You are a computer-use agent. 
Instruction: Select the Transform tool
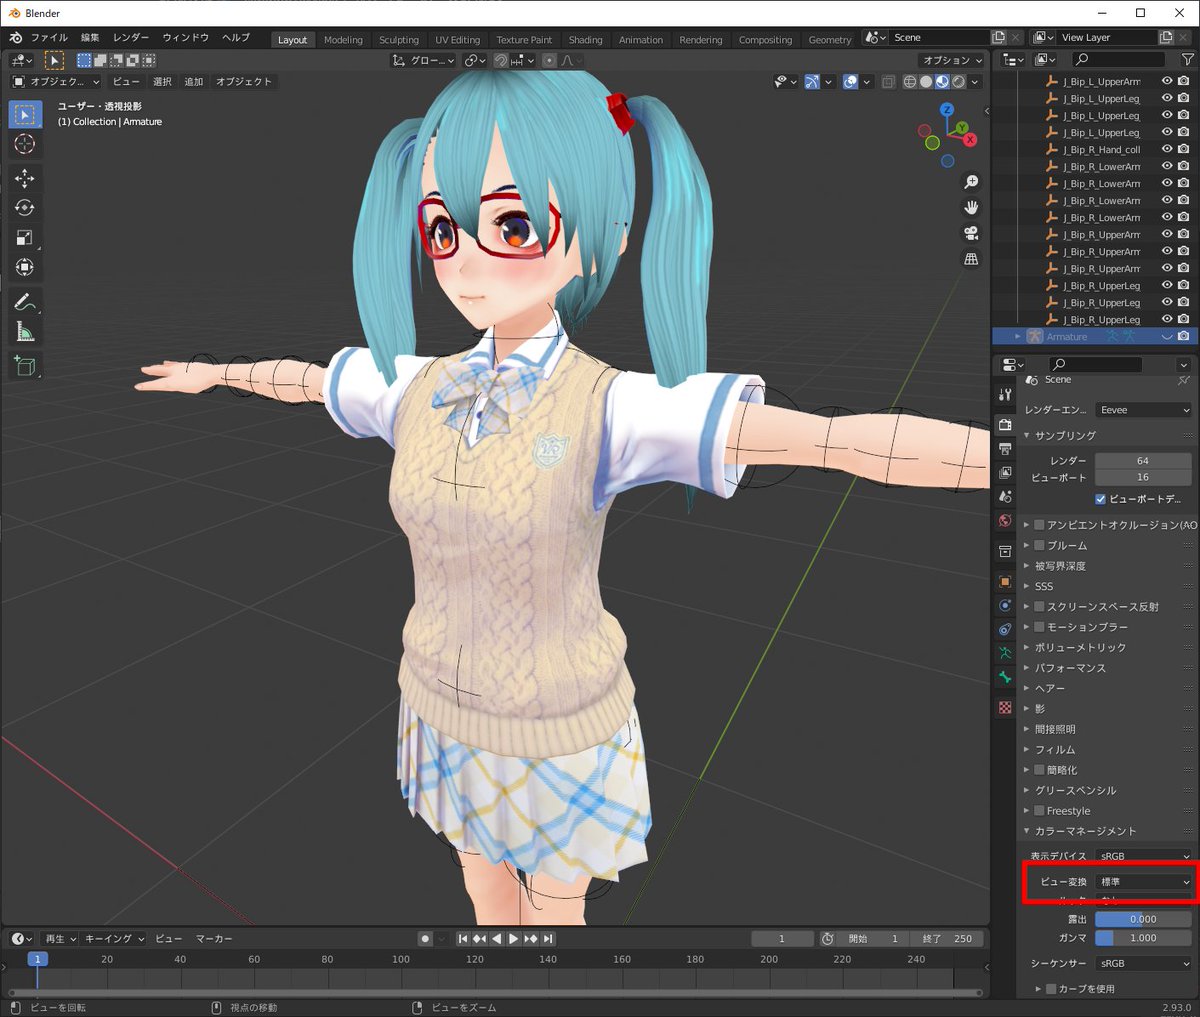[25, 267]
